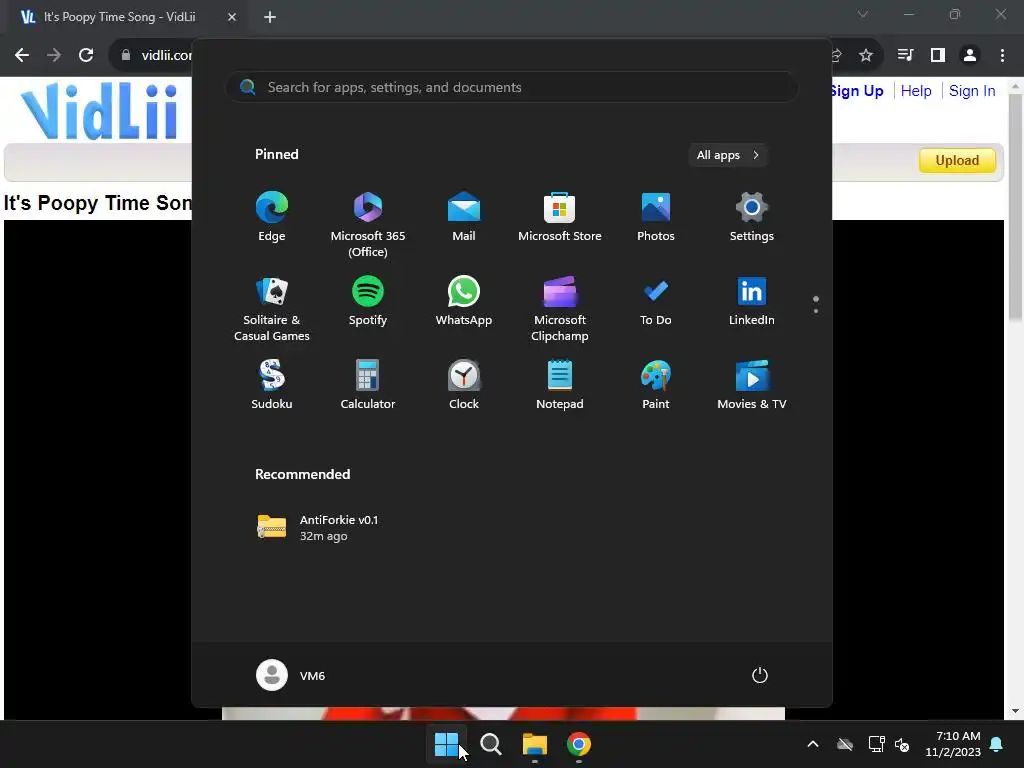Click the Sign Up link on VidLii

tap(857, 91)
